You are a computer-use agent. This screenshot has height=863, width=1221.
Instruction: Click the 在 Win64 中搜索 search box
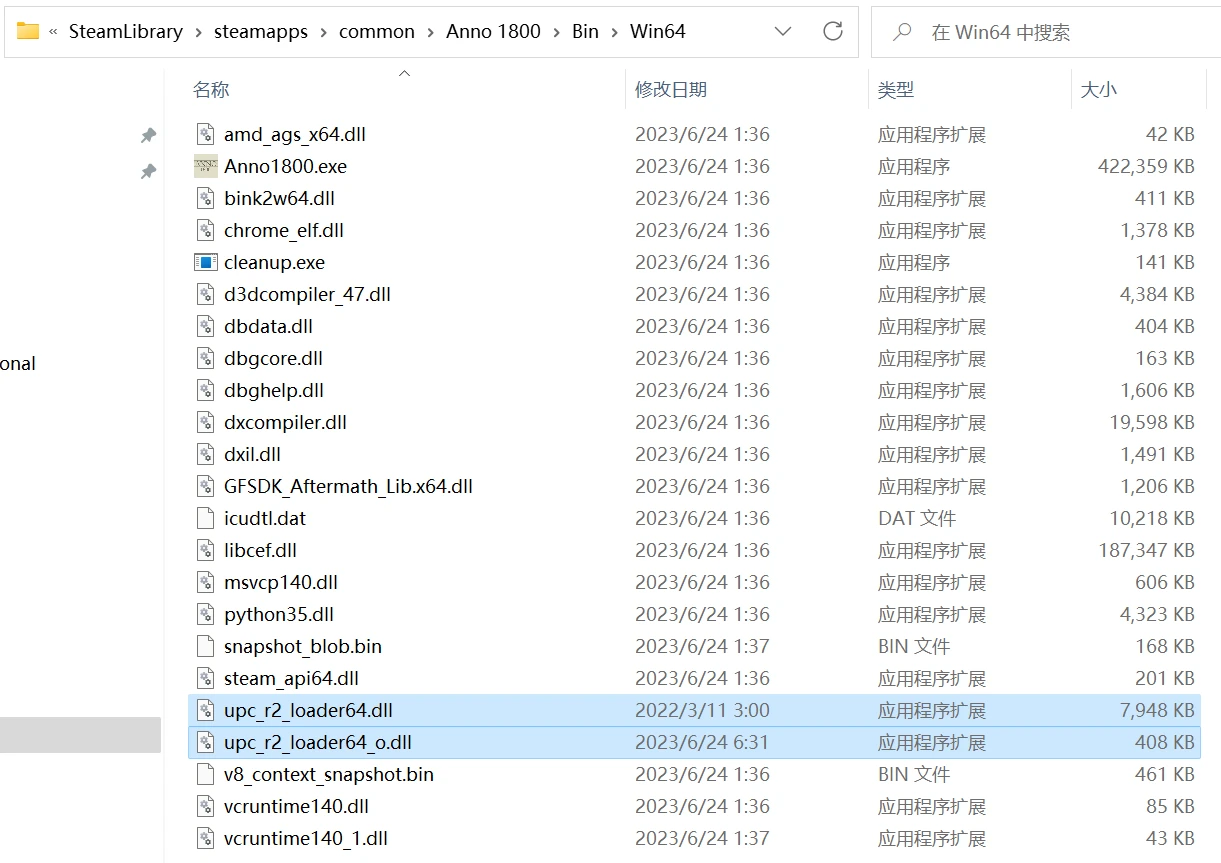pyautogui.click(x=1047, y=32)
